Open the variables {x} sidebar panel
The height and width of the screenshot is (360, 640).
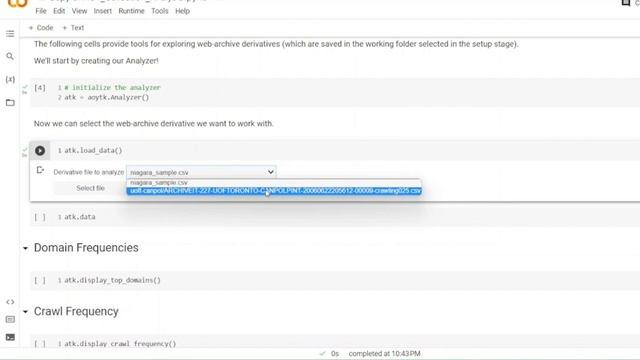pos(10,79)
